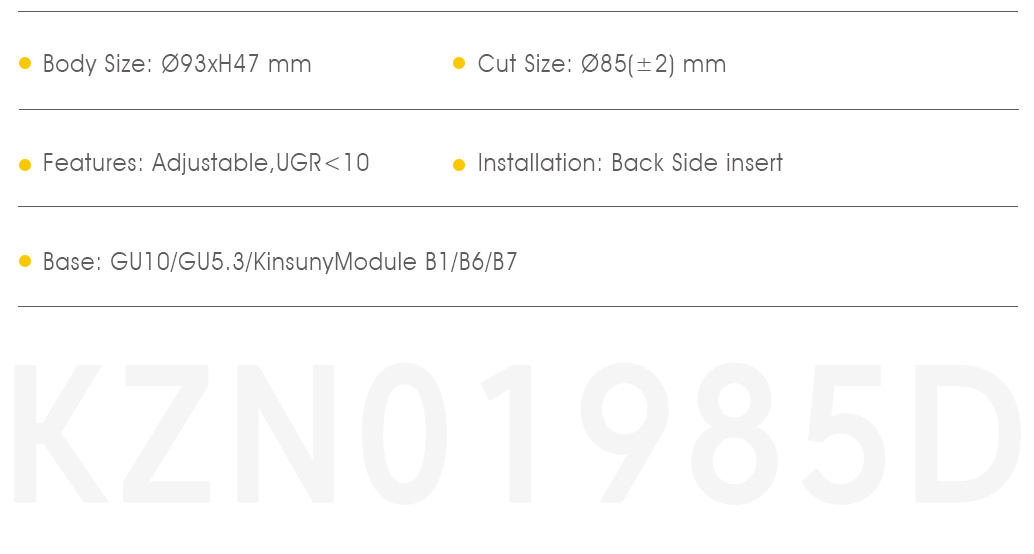Click the yellow bullet beside Cut Size

(459, 63)
